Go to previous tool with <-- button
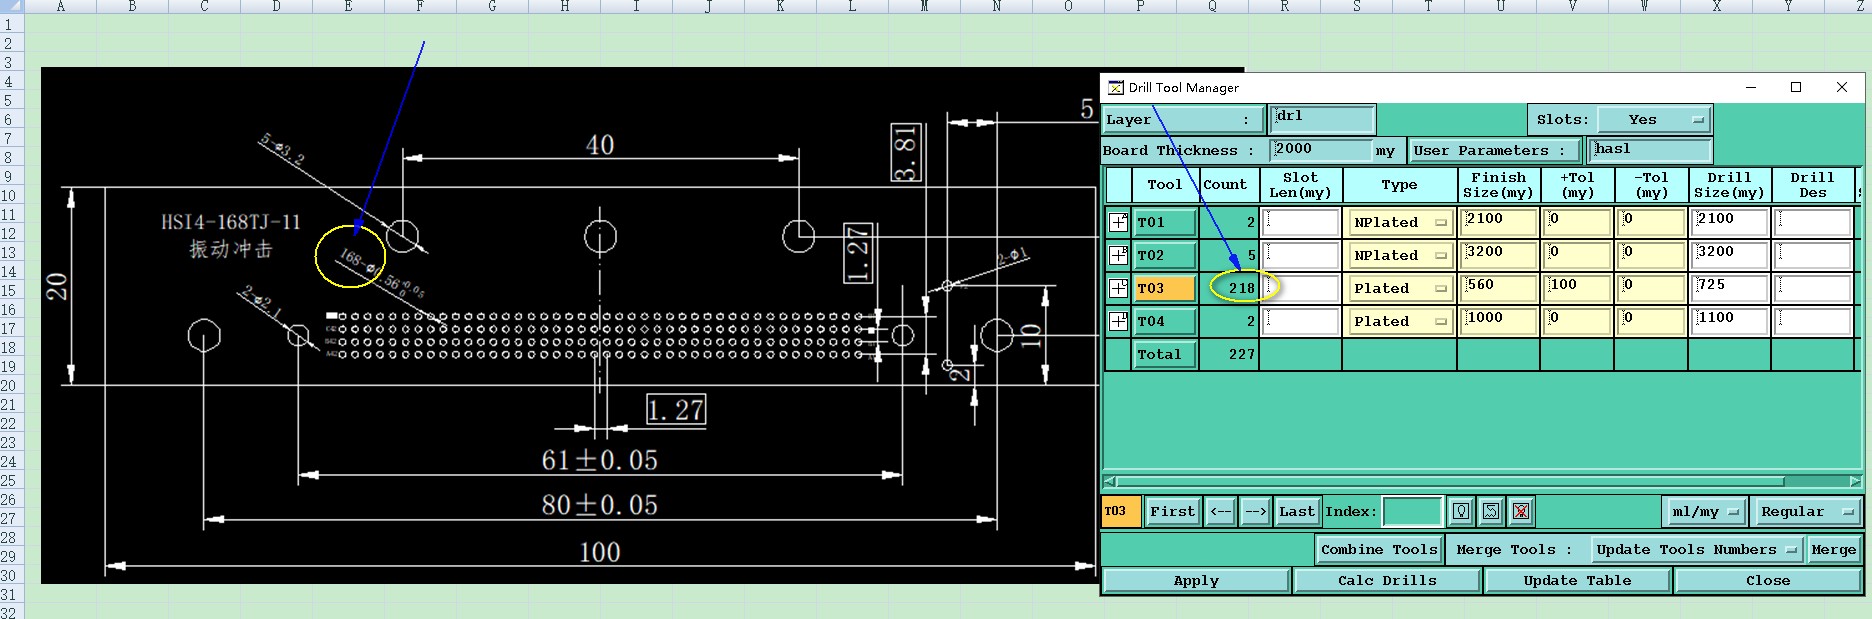Screen dimensions: 1872x619 pyautogui.click(x=1221, y=511)
